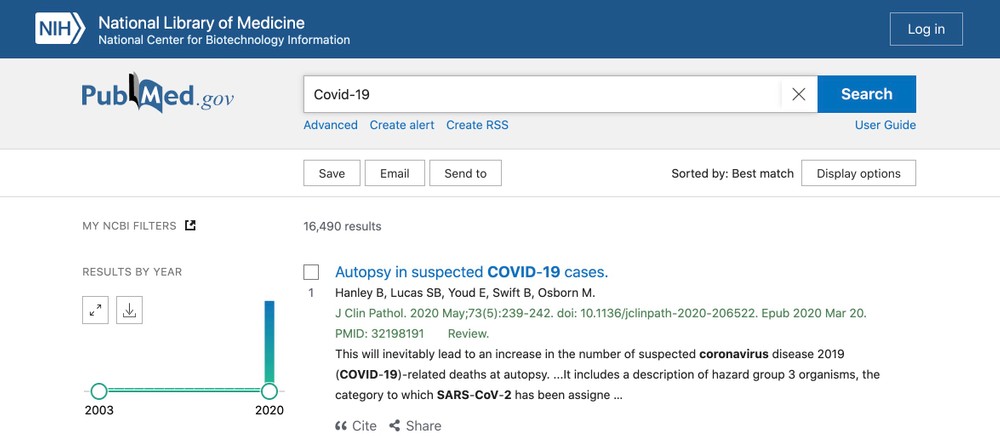Click the Create alert link

[402, 125]
